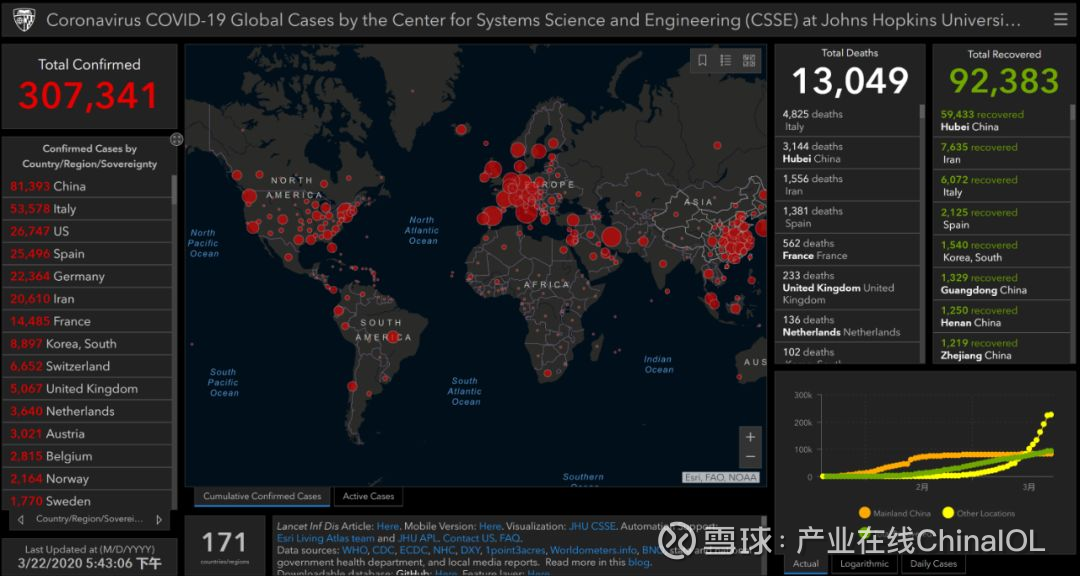1080x576 pixels.
Task: Open the ECDC data source link
Action: (x=415, y=551)
